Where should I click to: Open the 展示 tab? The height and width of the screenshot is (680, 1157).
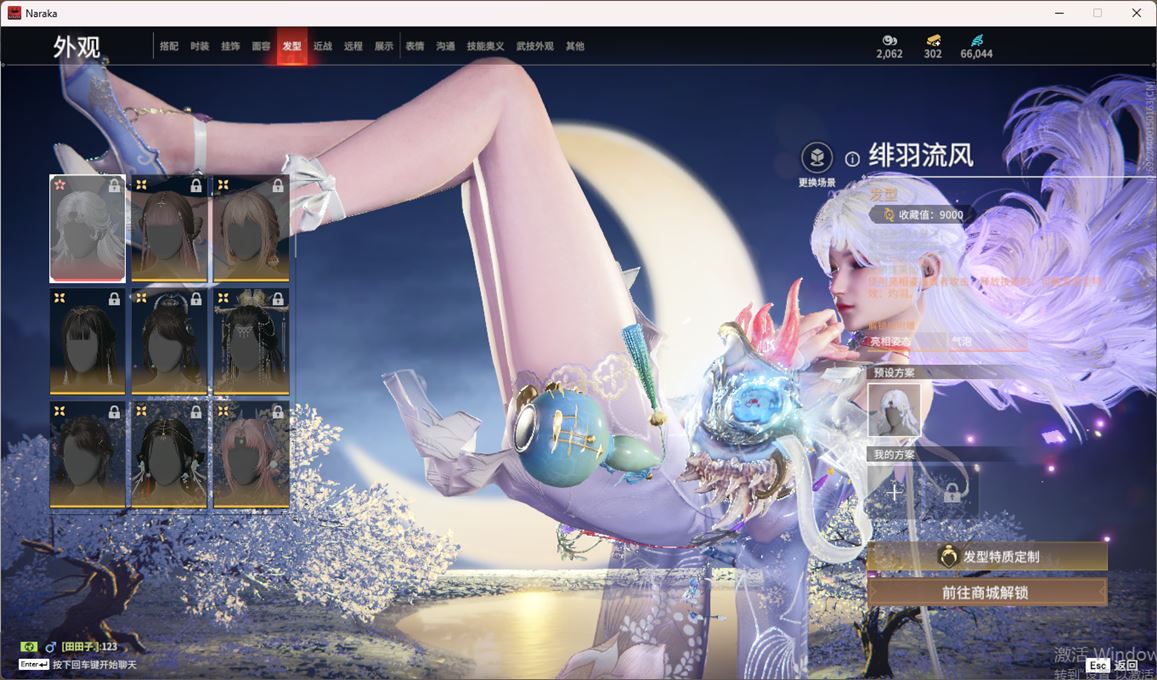pos(384,46)
